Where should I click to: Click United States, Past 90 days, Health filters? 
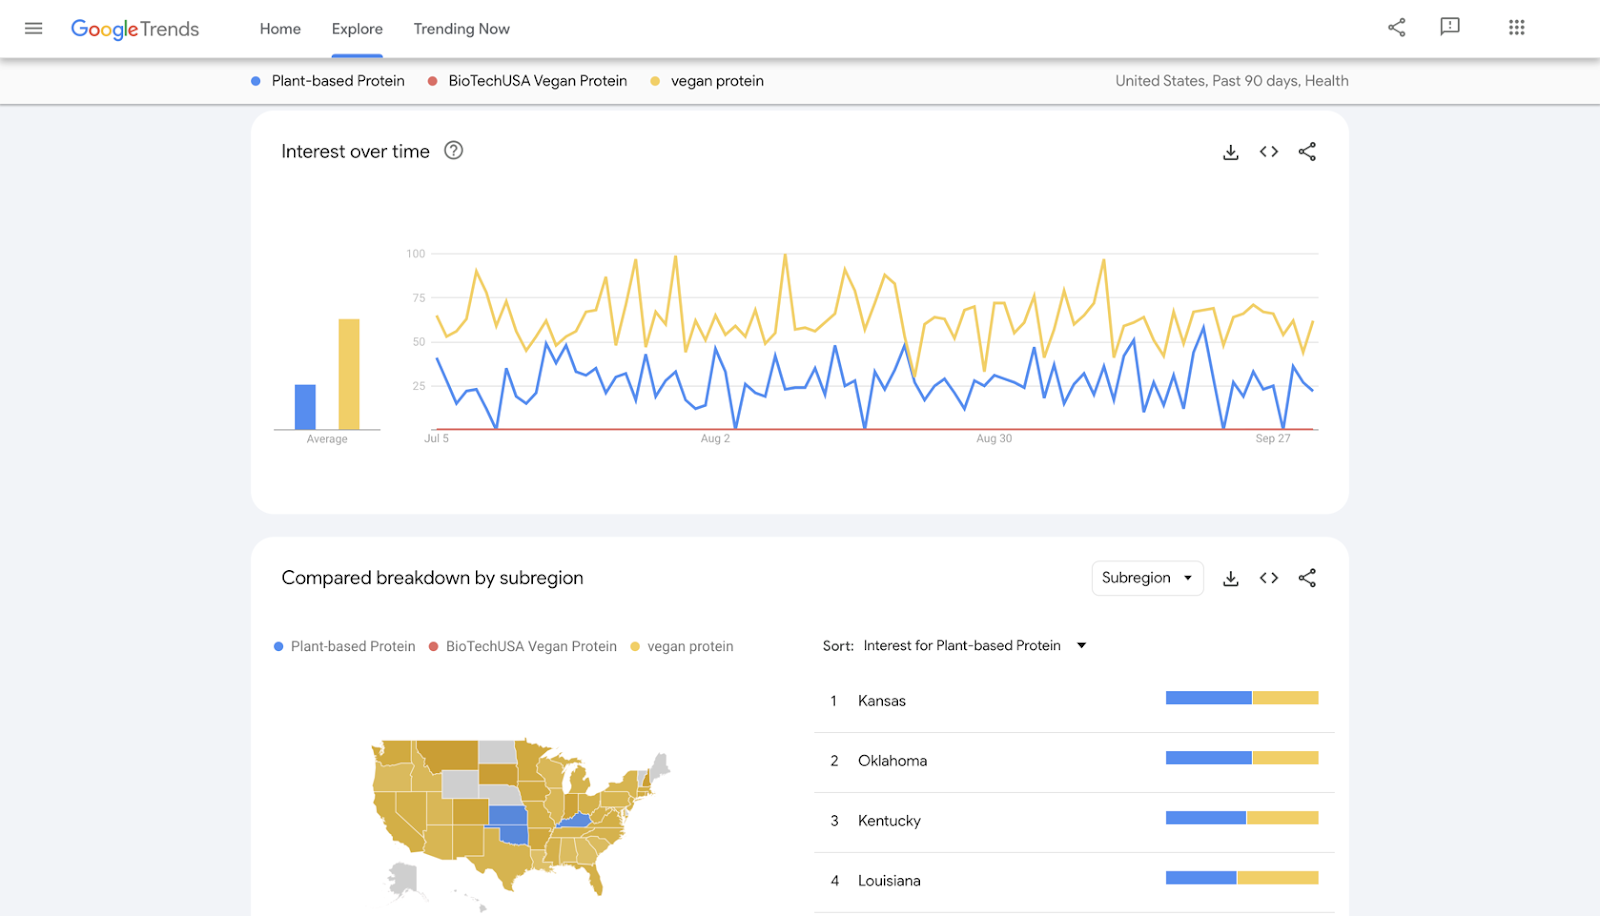click(1232, 81)
